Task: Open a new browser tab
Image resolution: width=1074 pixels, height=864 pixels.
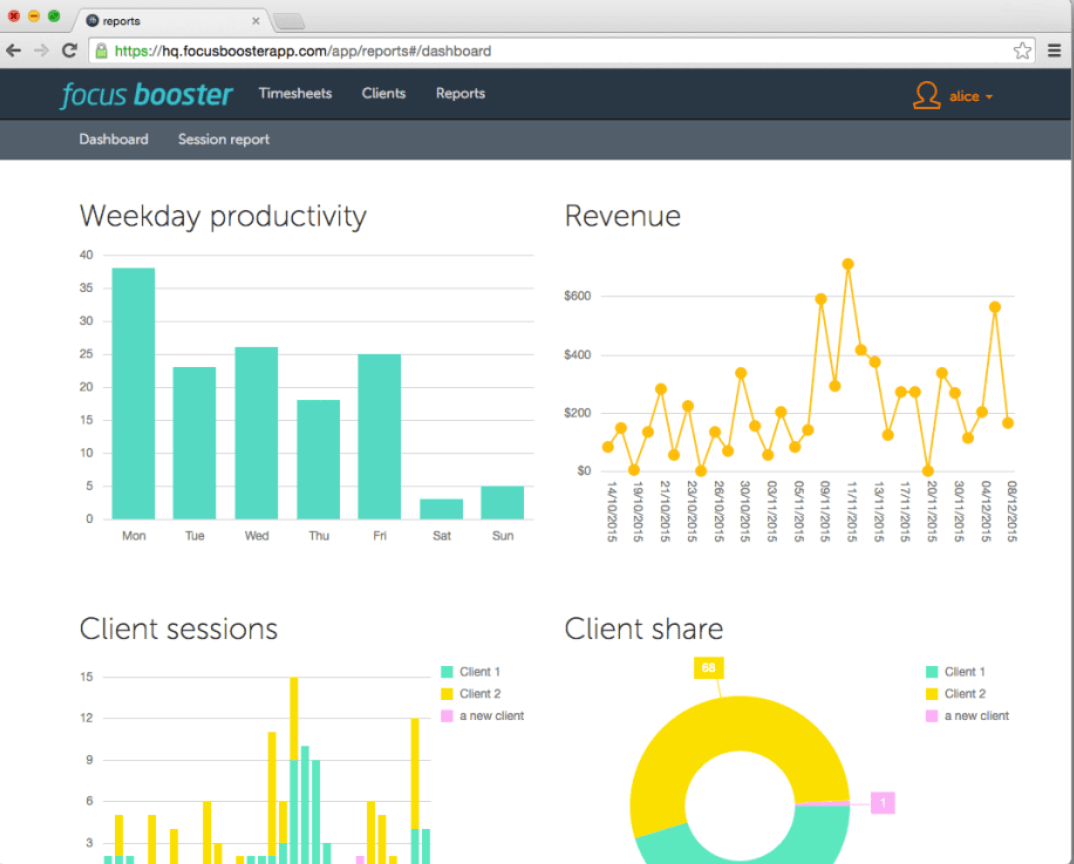Action: coord(288,21)
